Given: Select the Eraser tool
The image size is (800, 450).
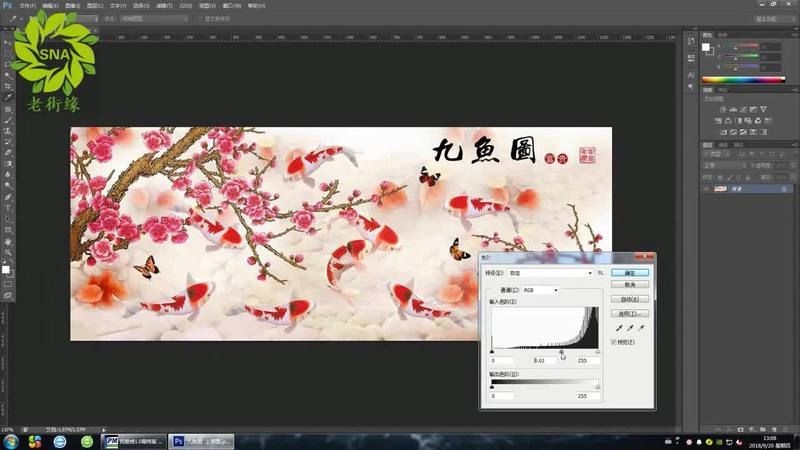Looking at the screenshot, I should coord(8,153).
